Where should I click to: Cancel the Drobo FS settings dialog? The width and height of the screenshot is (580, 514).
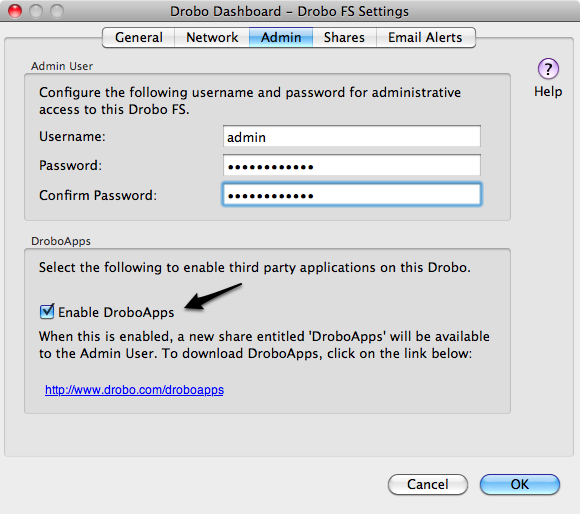pos(428,484)
